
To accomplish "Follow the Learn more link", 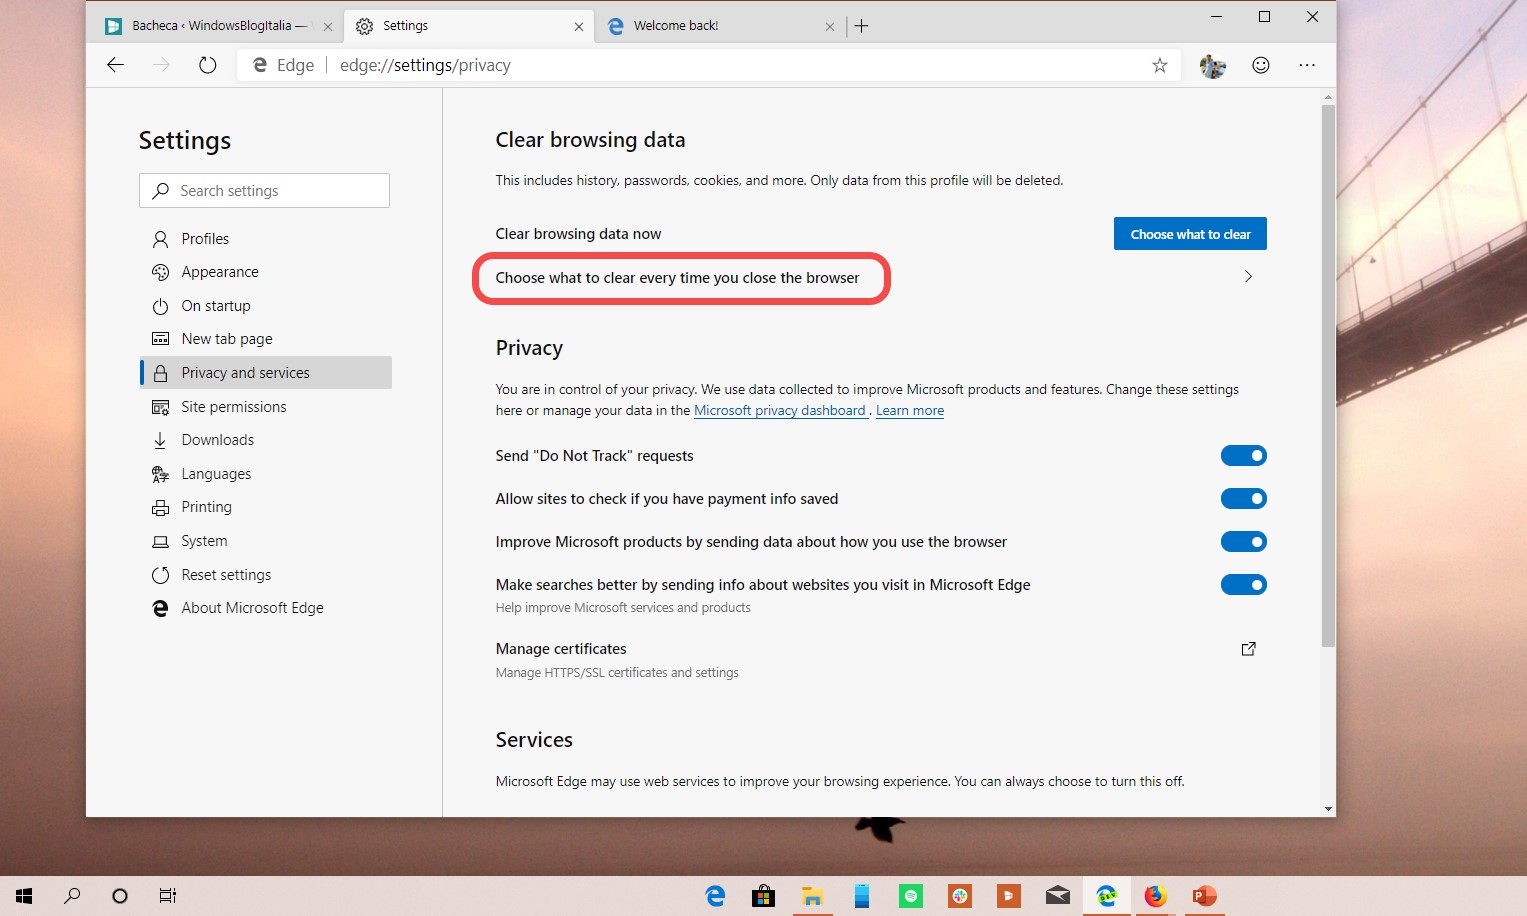I will 910,411.
